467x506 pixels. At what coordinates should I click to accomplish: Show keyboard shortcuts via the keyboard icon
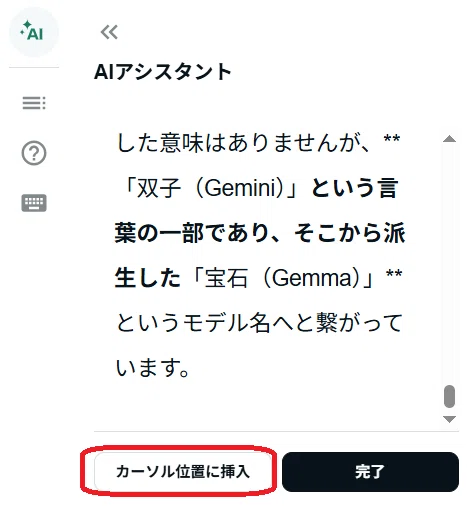[x=34, y=203]
